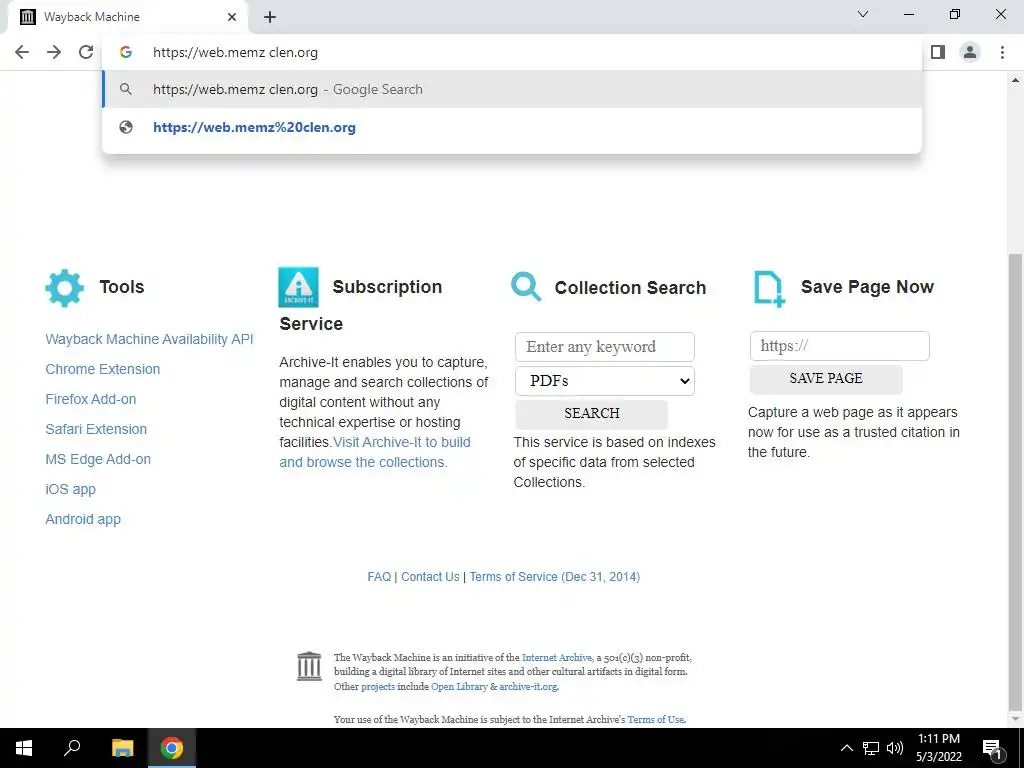This screenshot has height=768, width=1024.
Task: Open a new tab with the plus button
Action: (270, 17)
